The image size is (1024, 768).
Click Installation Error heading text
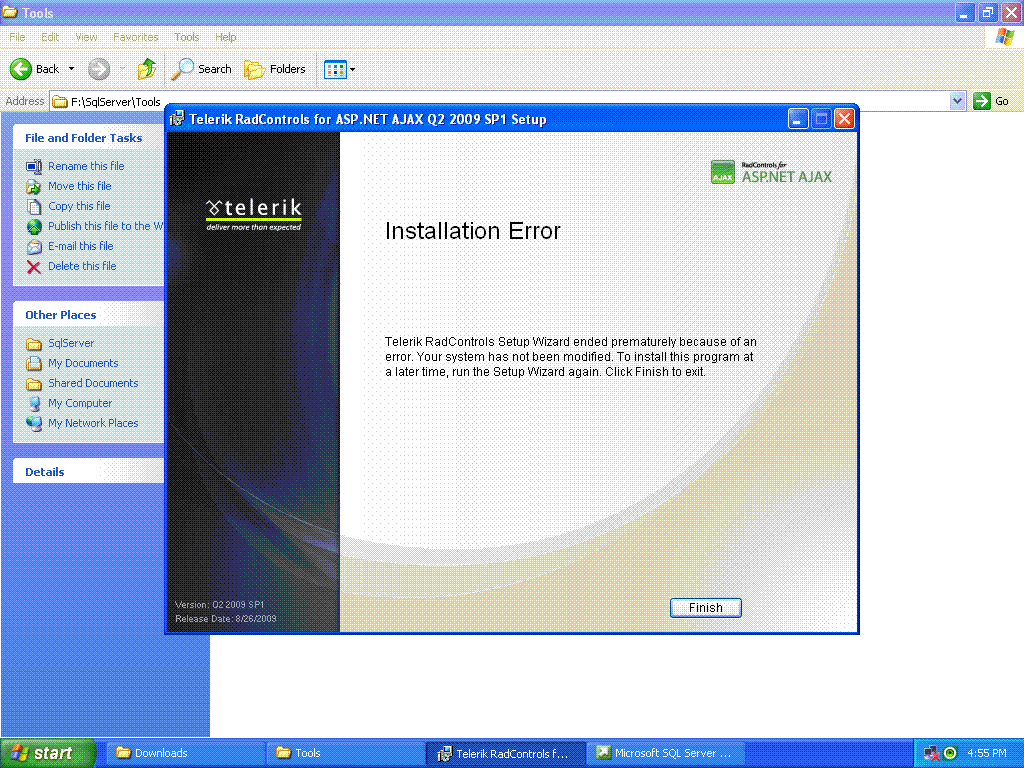coord(473,231)
